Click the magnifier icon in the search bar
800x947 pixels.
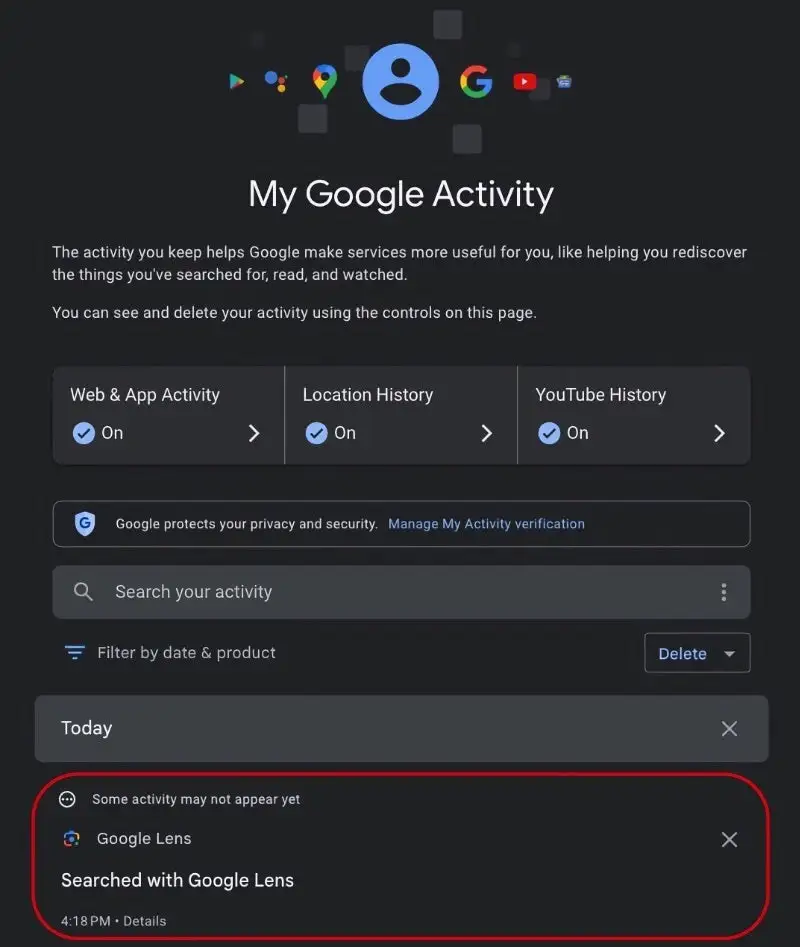pos(83,592)
